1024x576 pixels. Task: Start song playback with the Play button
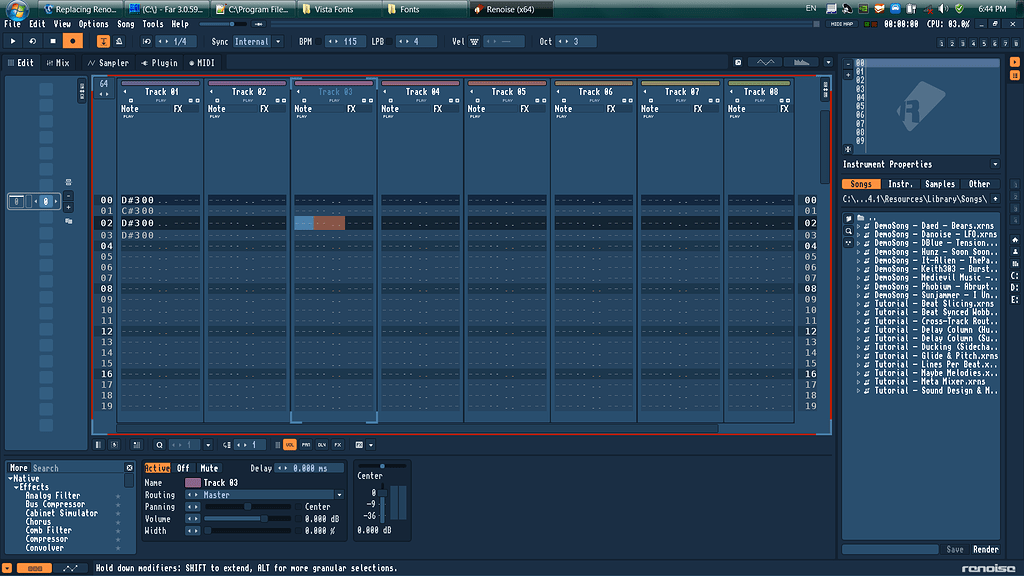pos(13,41)
